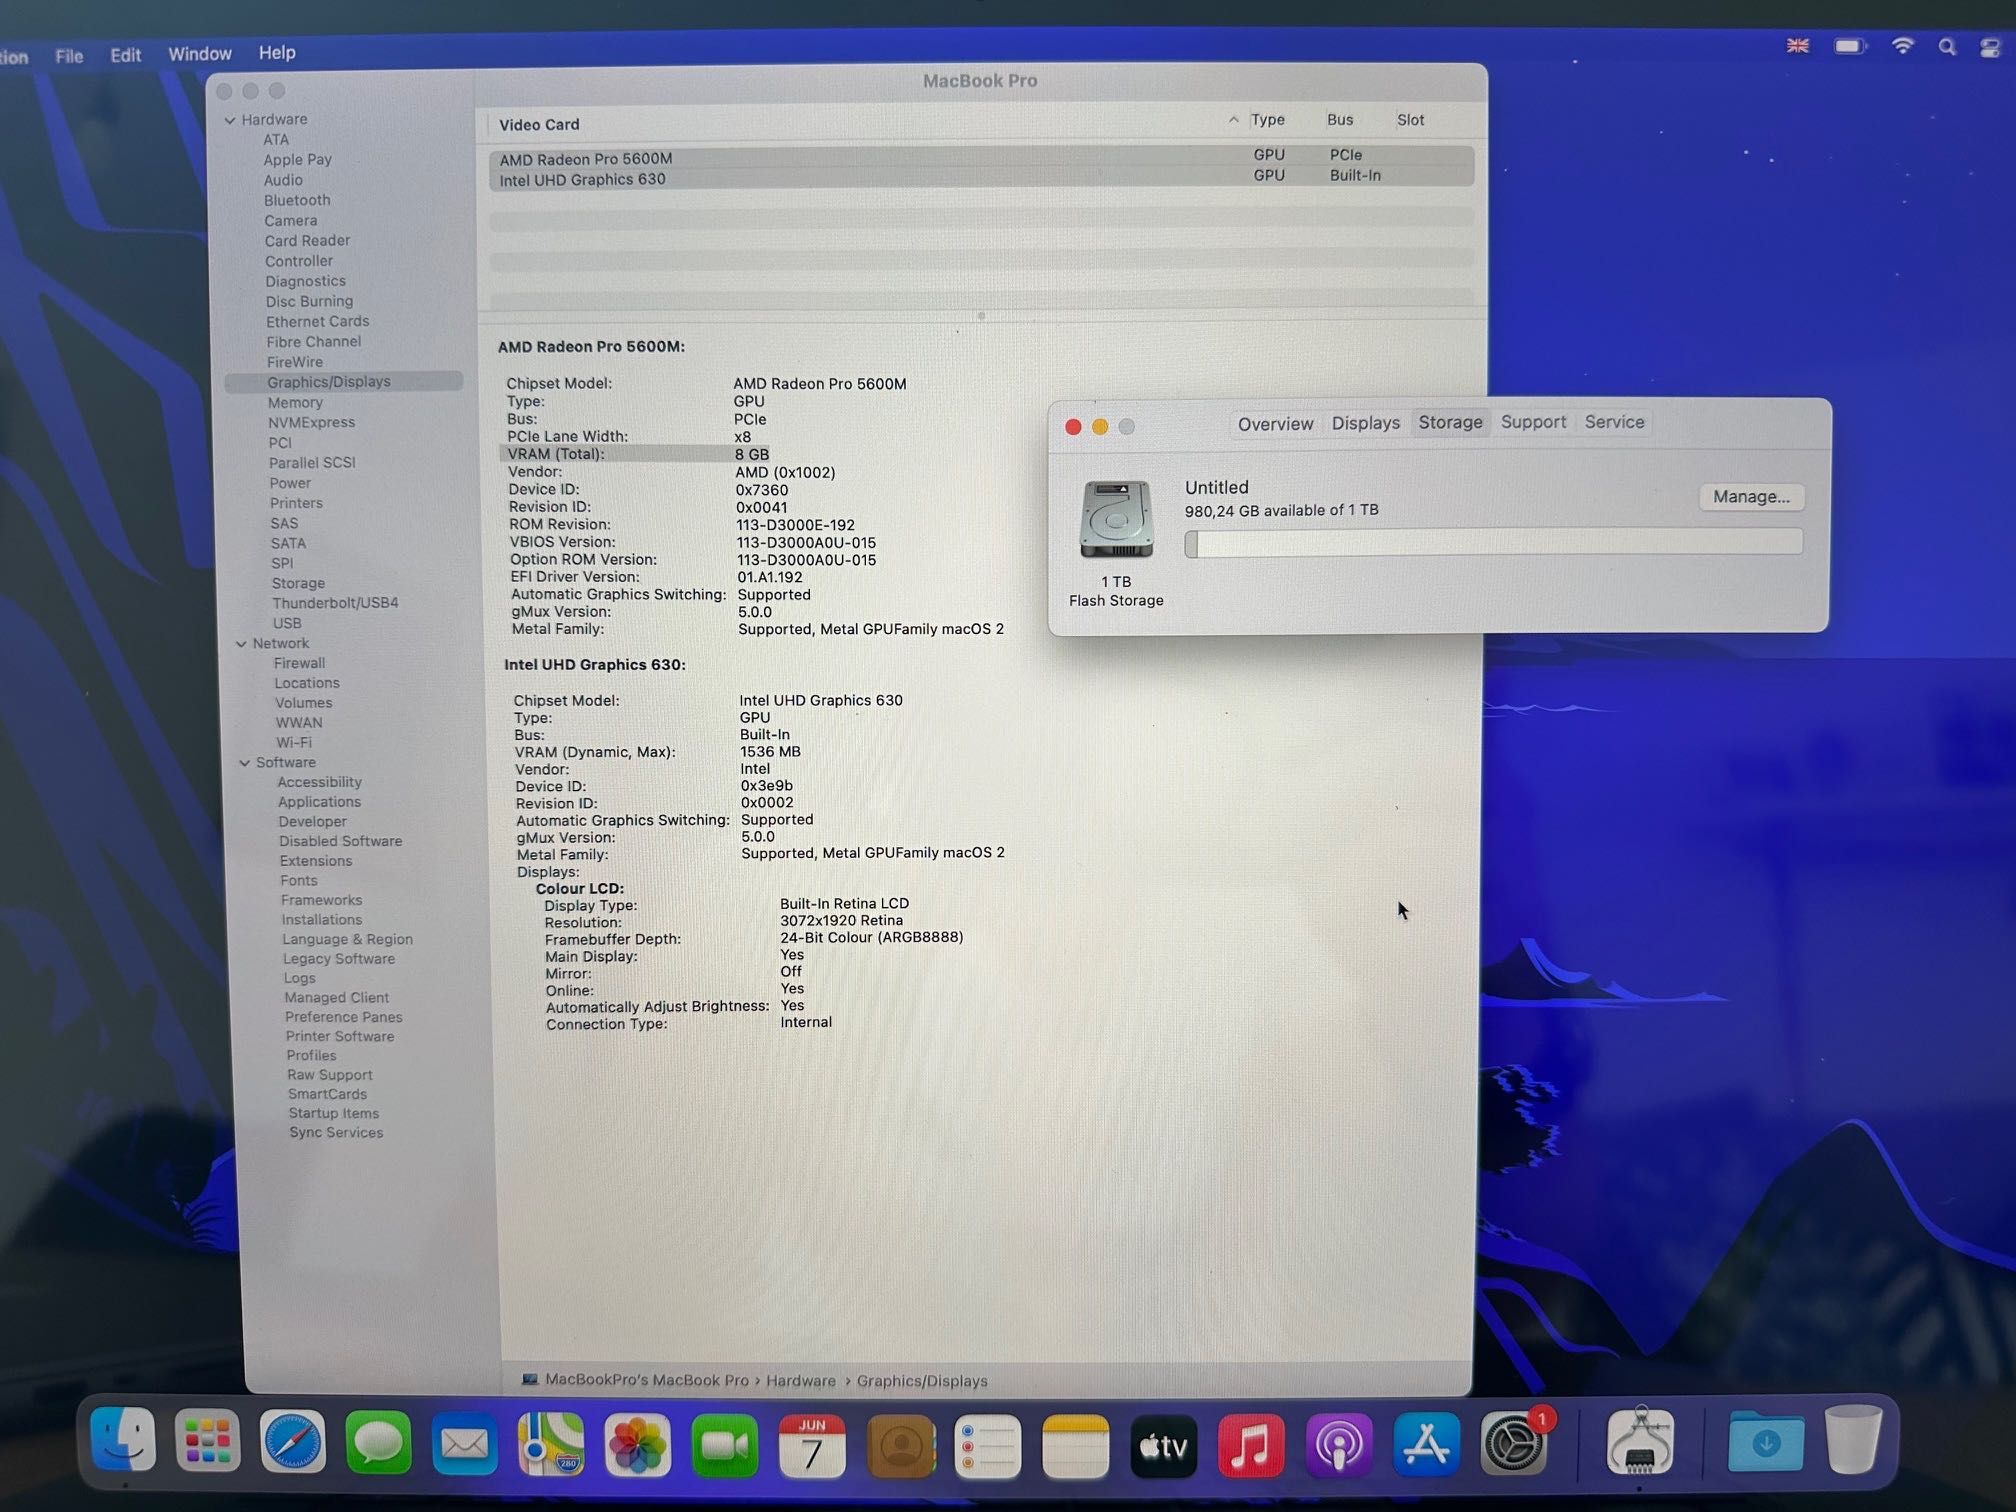
Task: Open Reminders app in the Dock
Action: click(x=988, y=1446)
